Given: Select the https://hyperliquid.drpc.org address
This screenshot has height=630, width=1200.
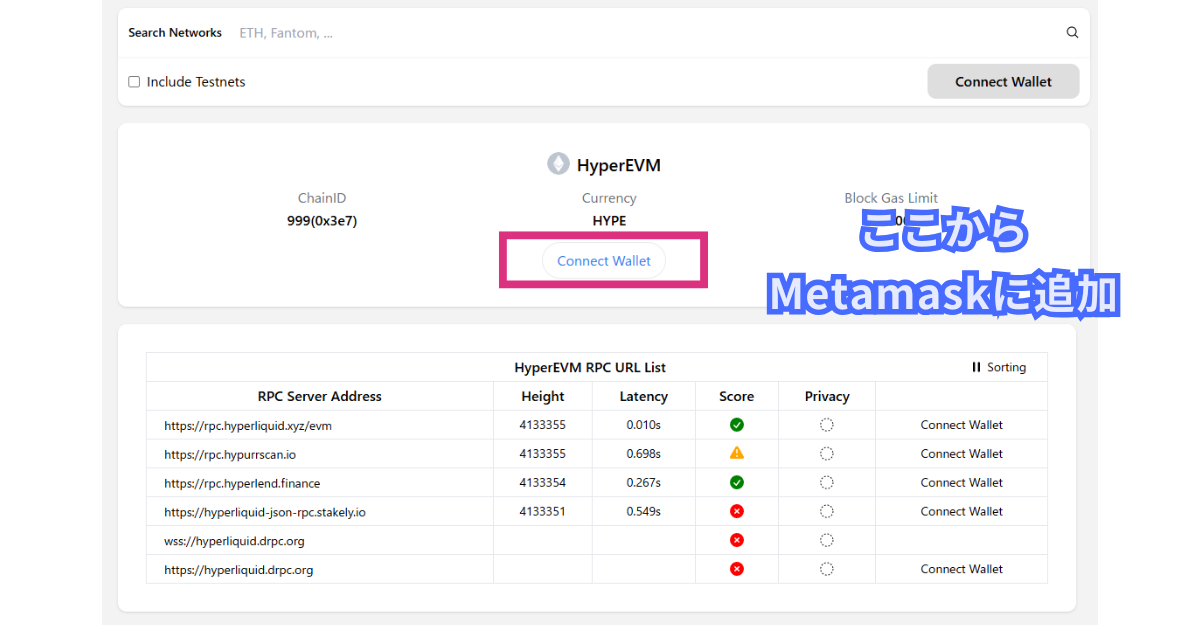Looking at the screenshot, I should 239,570.
